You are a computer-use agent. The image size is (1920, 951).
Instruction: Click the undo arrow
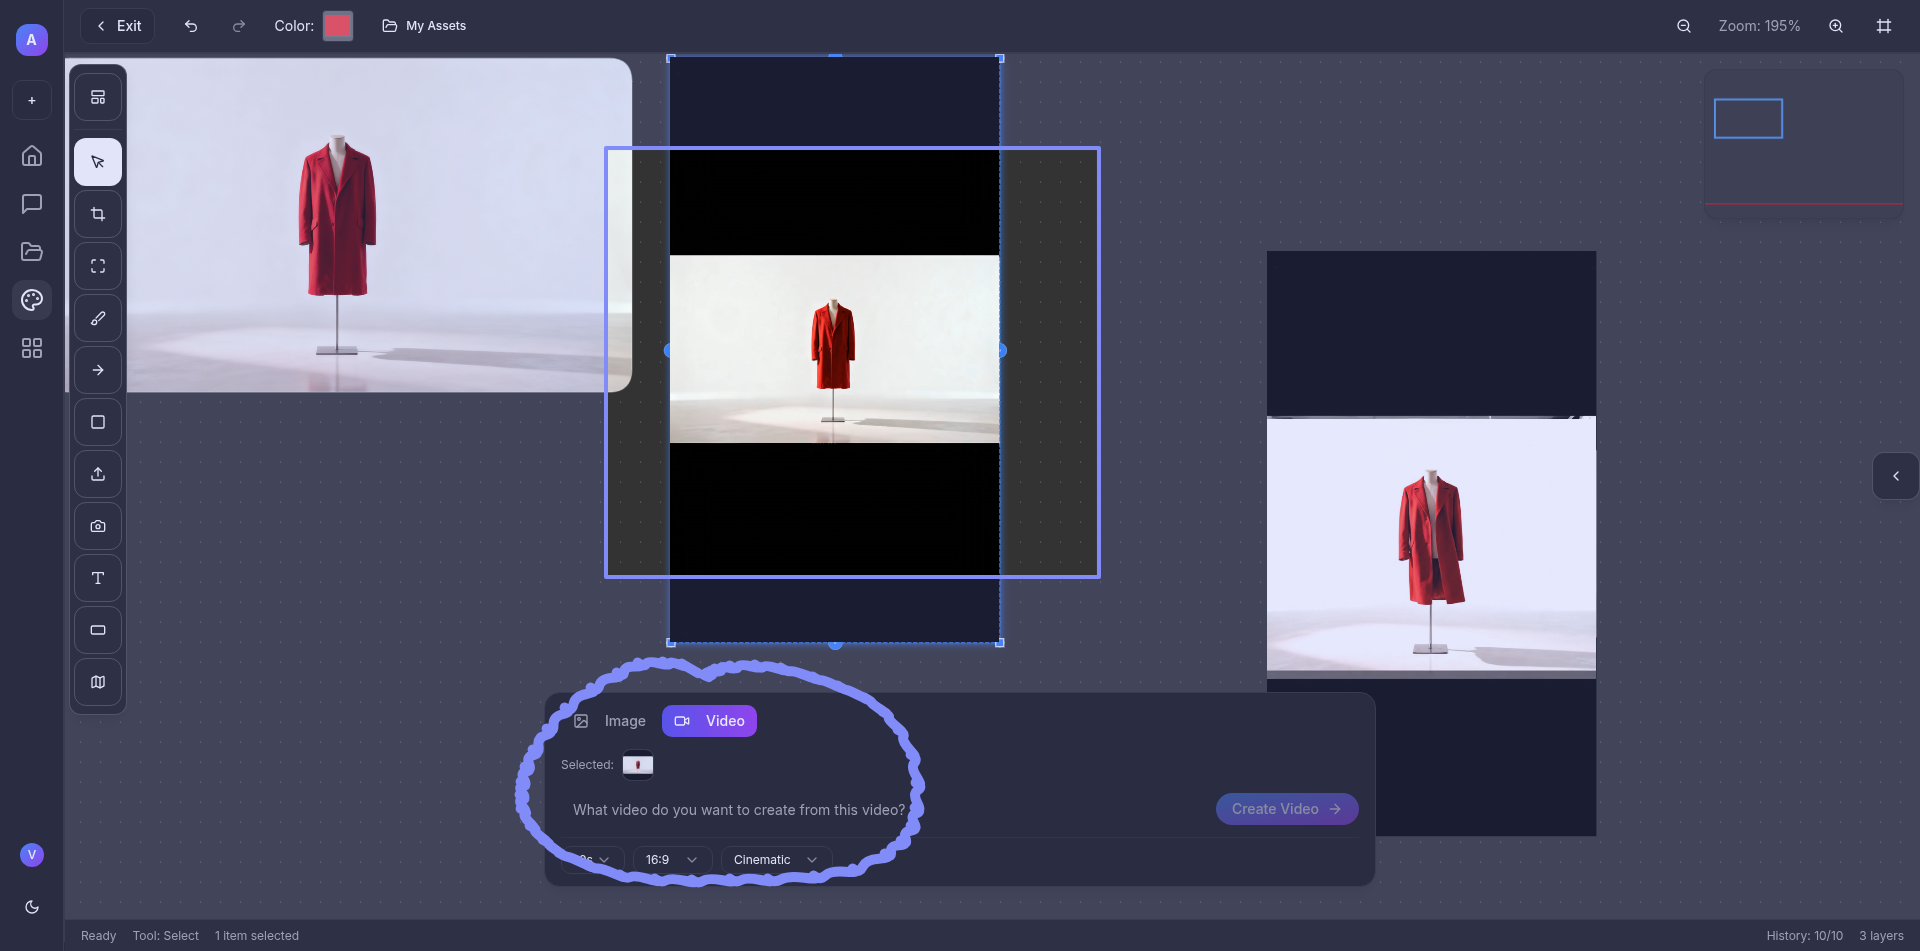[191, 26]
